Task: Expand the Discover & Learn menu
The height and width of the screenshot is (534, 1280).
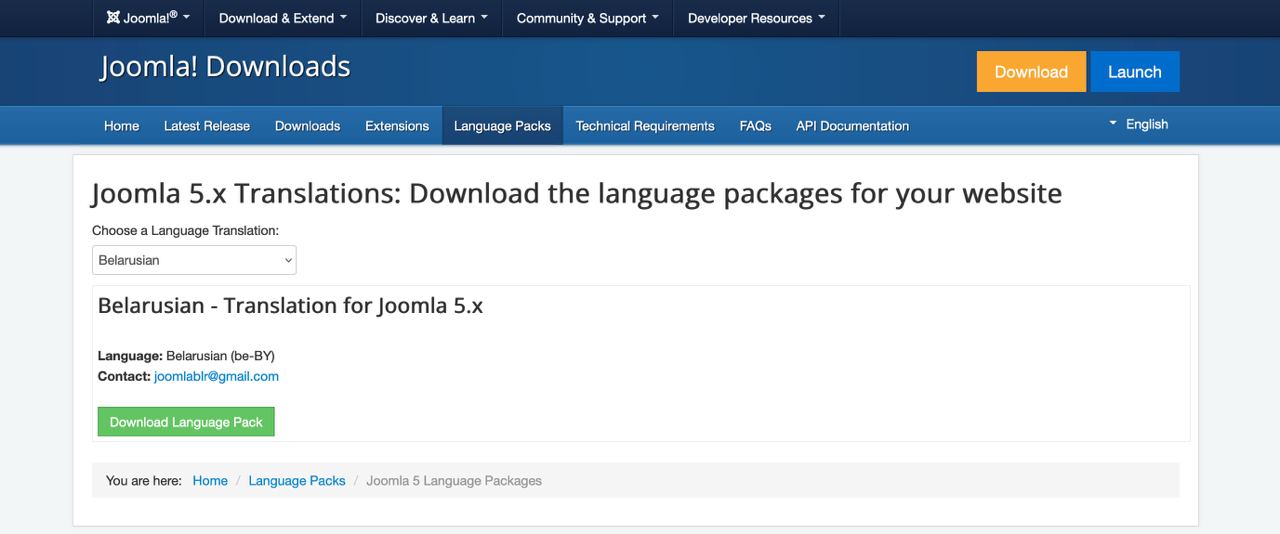Action: [431, 18]
